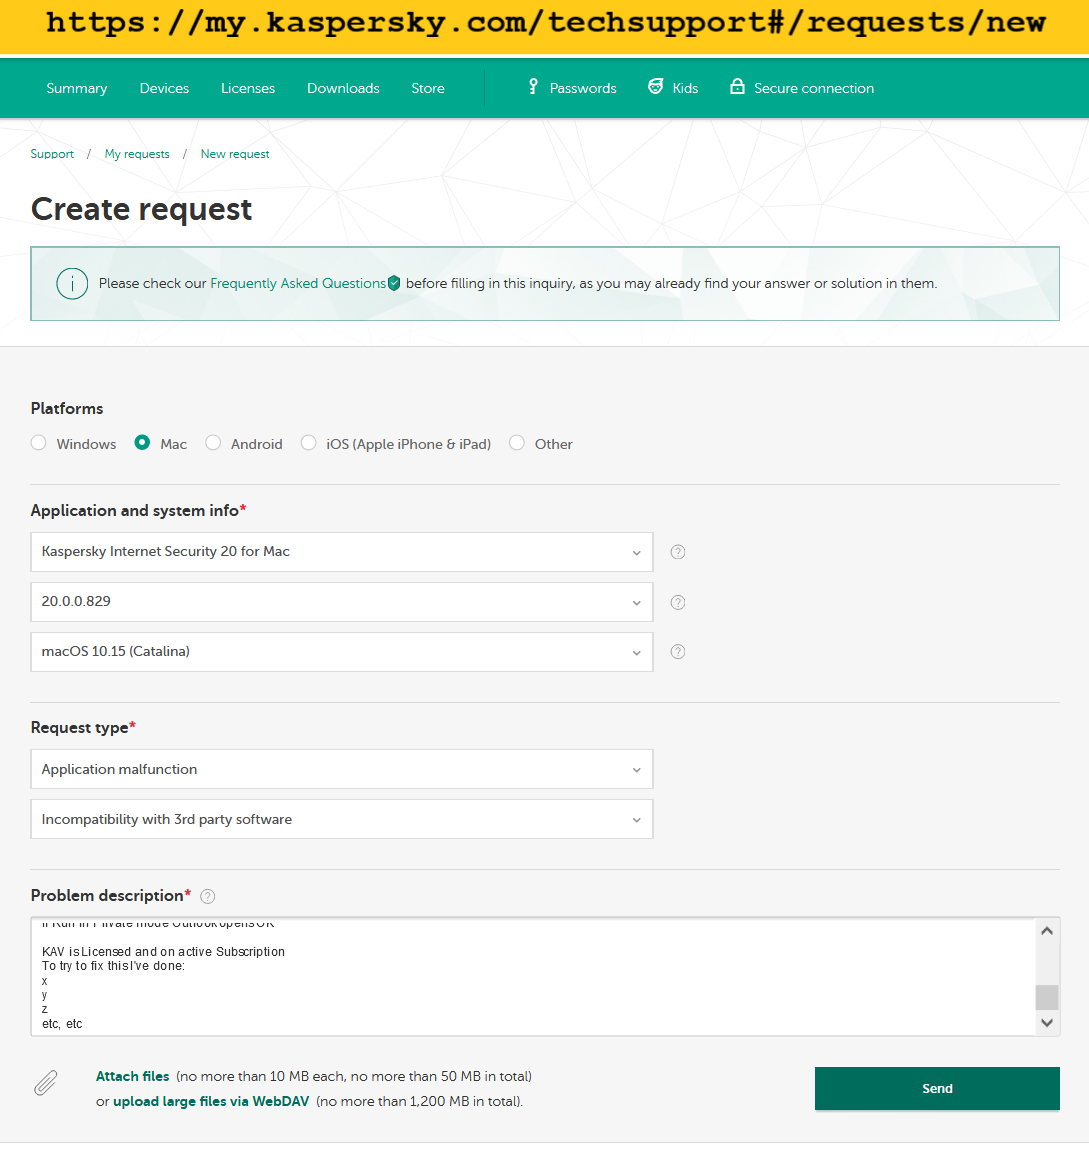The width and height of the screenshot is (1089, 1161).
Task: Click the Kids face icon
Action: pos(655,87)
